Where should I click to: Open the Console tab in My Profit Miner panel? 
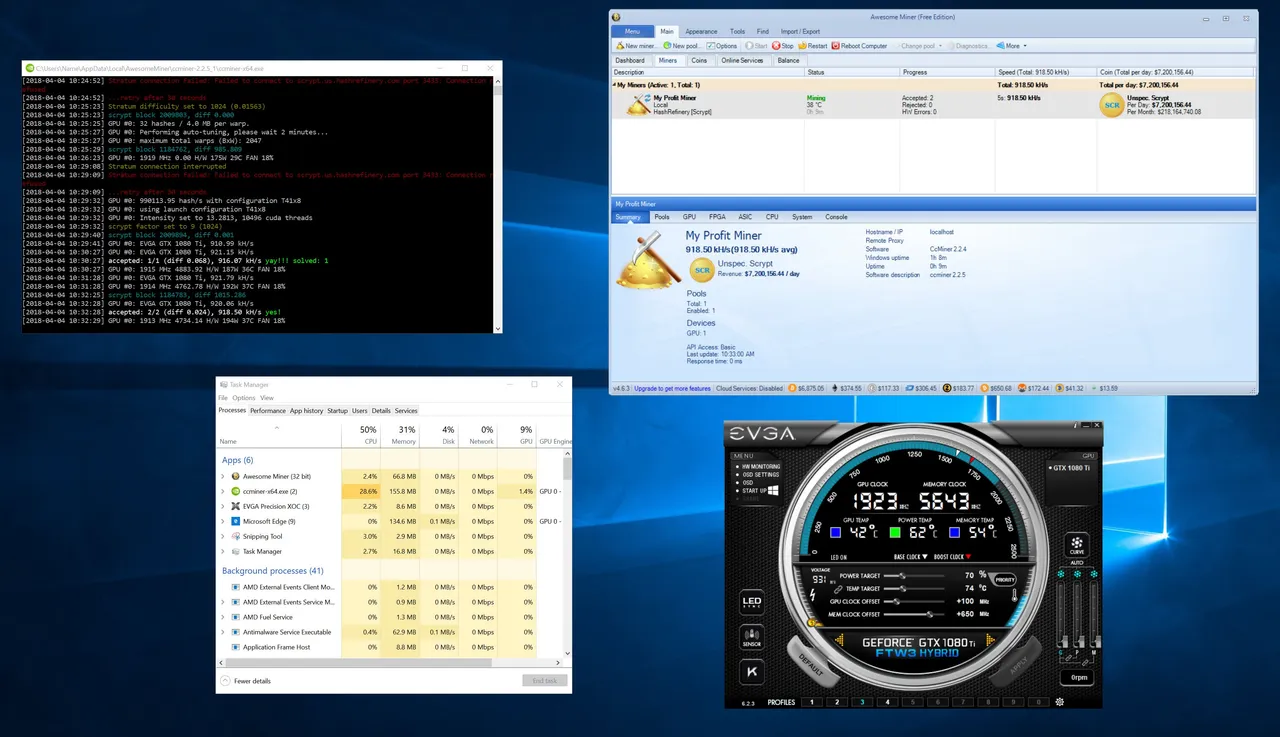pos(836,217)
